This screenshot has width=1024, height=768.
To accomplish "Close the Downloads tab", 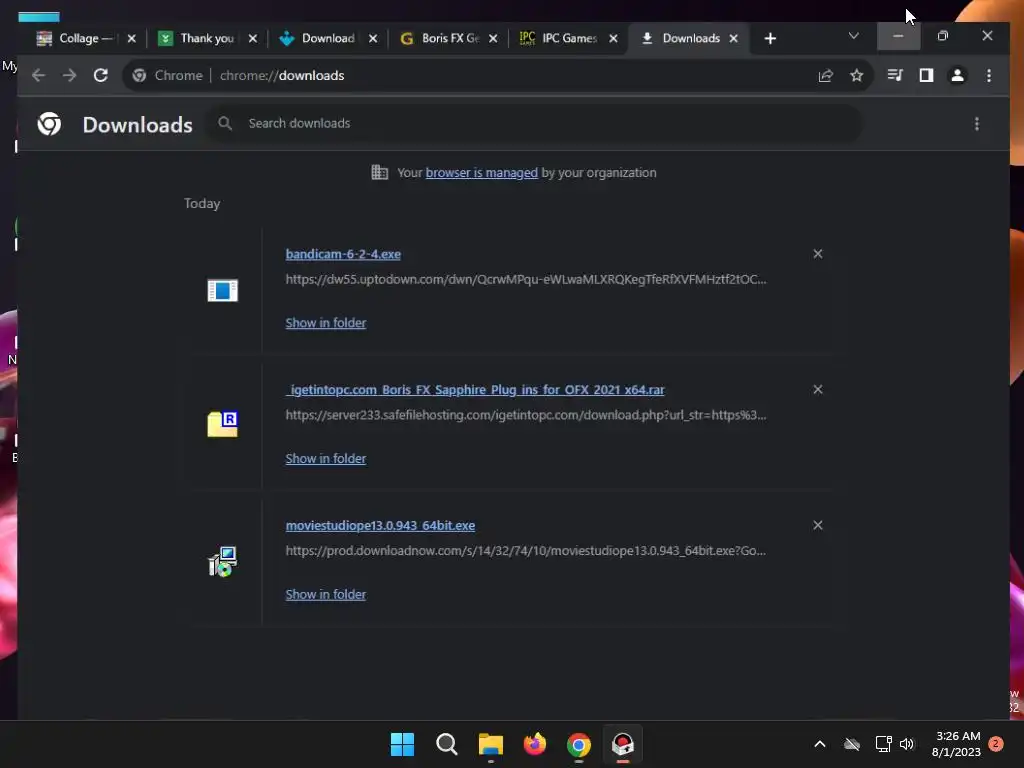I will 733,39.
